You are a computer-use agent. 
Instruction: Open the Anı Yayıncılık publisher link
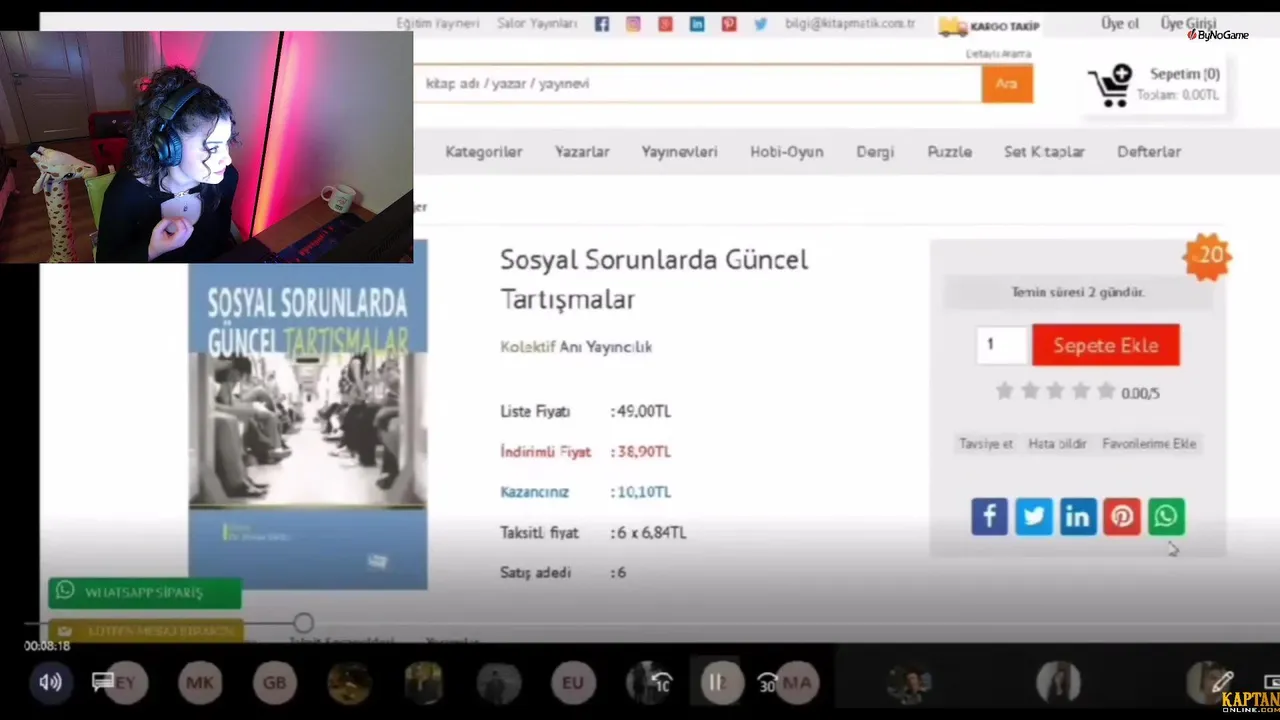click(606, 347)
